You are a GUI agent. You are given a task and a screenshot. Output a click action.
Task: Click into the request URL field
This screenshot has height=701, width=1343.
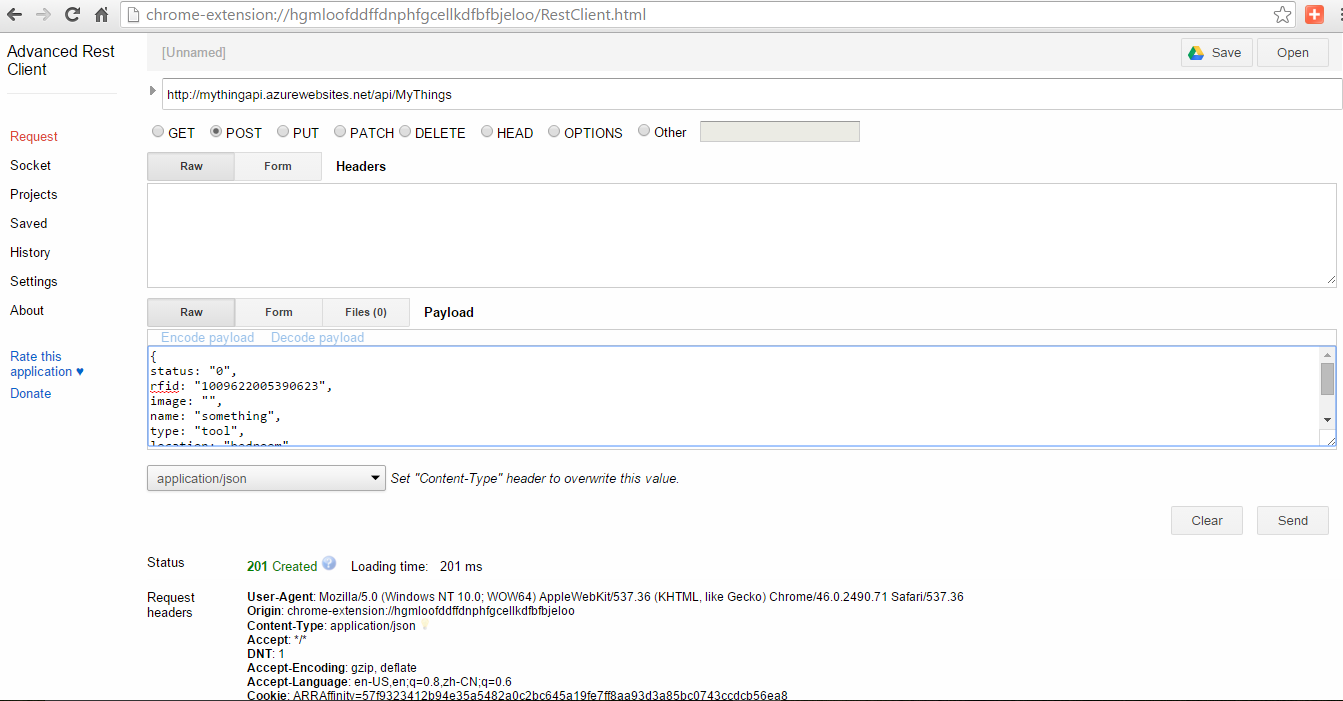[x=750, y=95]
